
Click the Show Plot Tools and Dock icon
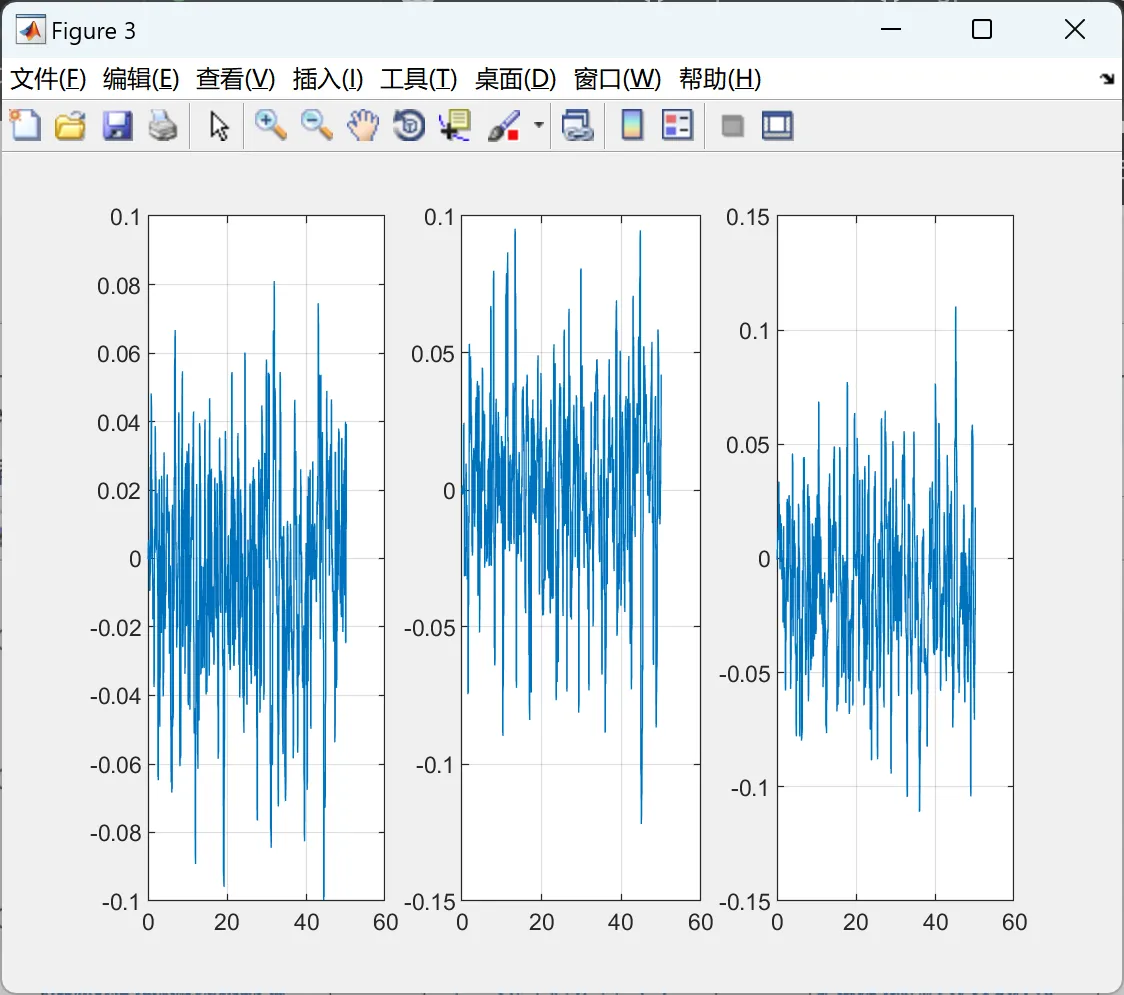click(x=778, y=125)
